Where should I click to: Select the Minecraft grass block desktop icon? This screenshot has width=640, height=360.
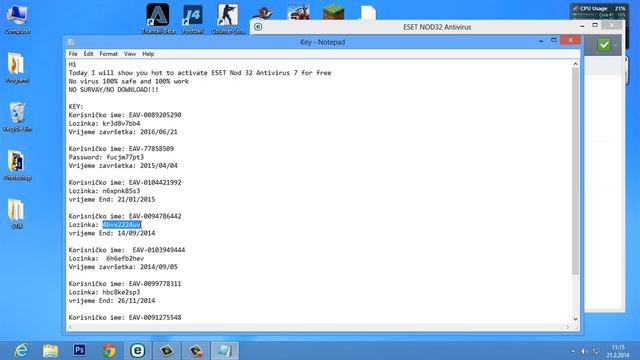[333, 12]
